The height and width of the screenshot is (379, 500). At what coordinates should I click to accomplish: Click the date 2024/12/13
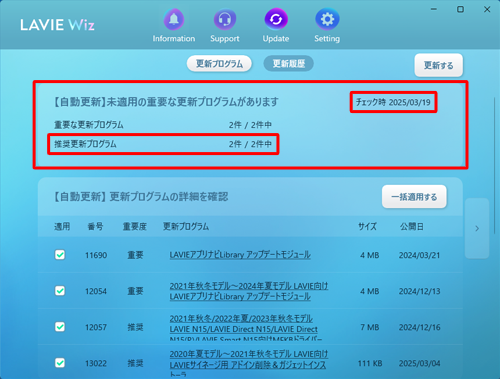pyautogui.click(x=420, y=291)
